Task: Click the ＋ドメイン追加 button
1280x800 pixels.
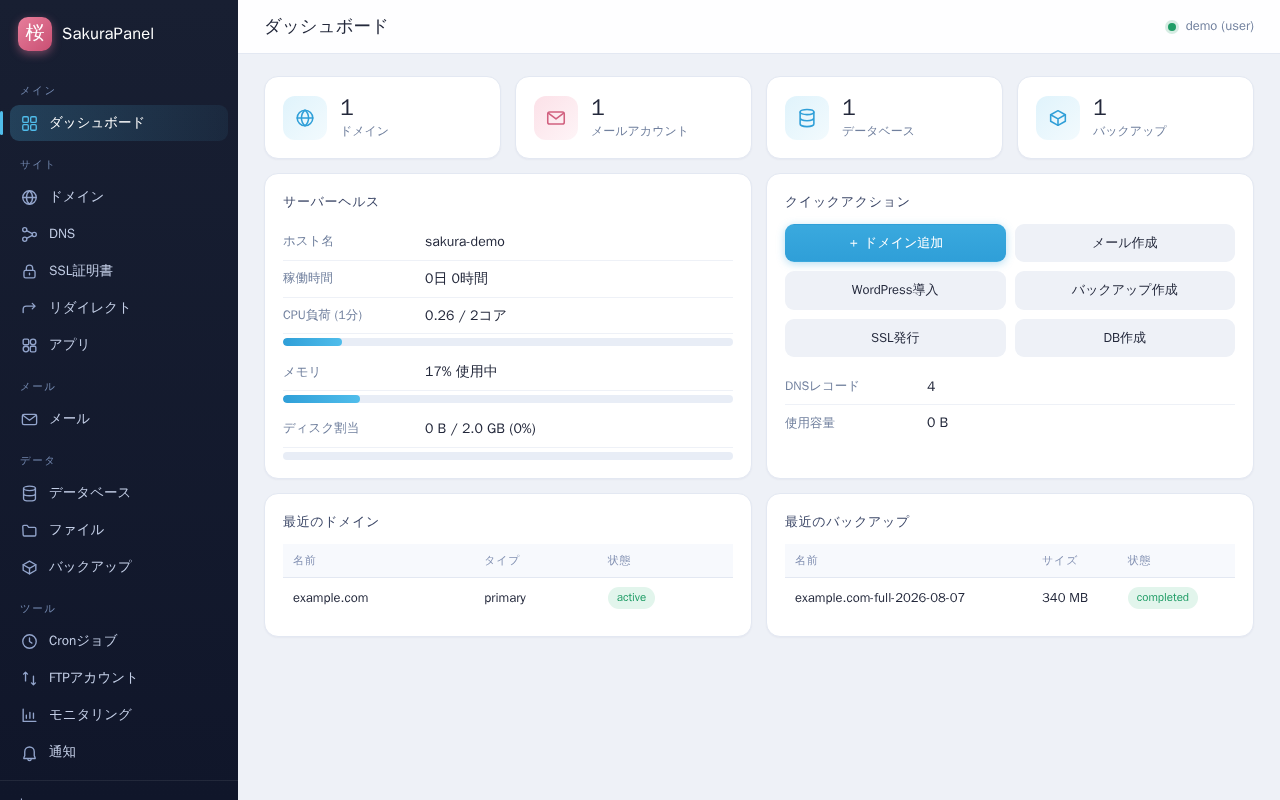Action: (x=895, y=243)
